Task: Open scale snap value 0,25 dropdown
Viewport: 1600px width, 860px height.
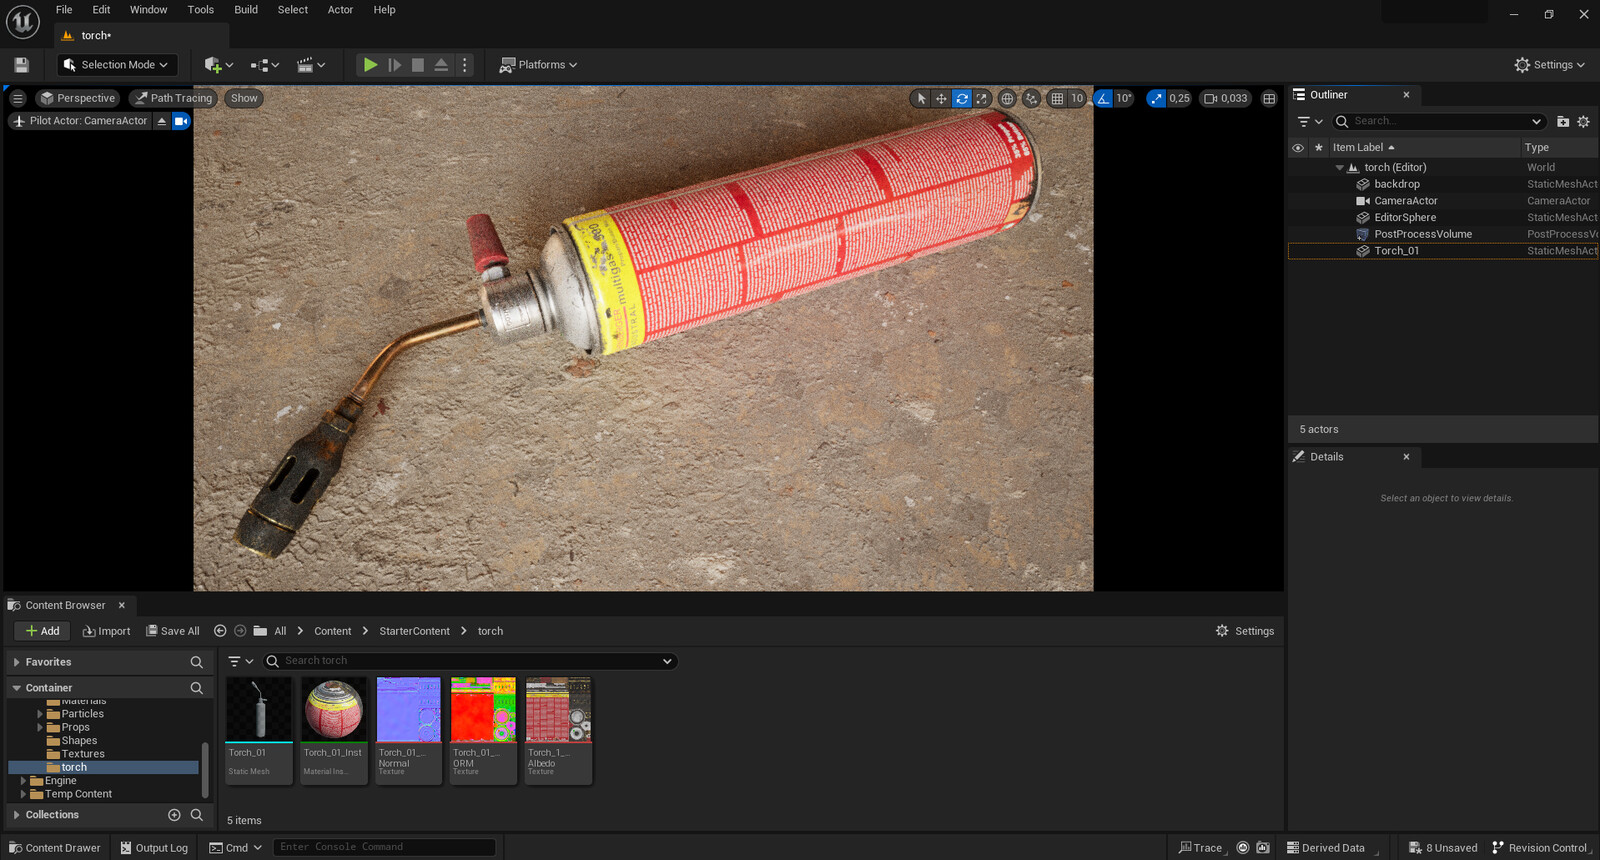Action: coord(1180,98)
